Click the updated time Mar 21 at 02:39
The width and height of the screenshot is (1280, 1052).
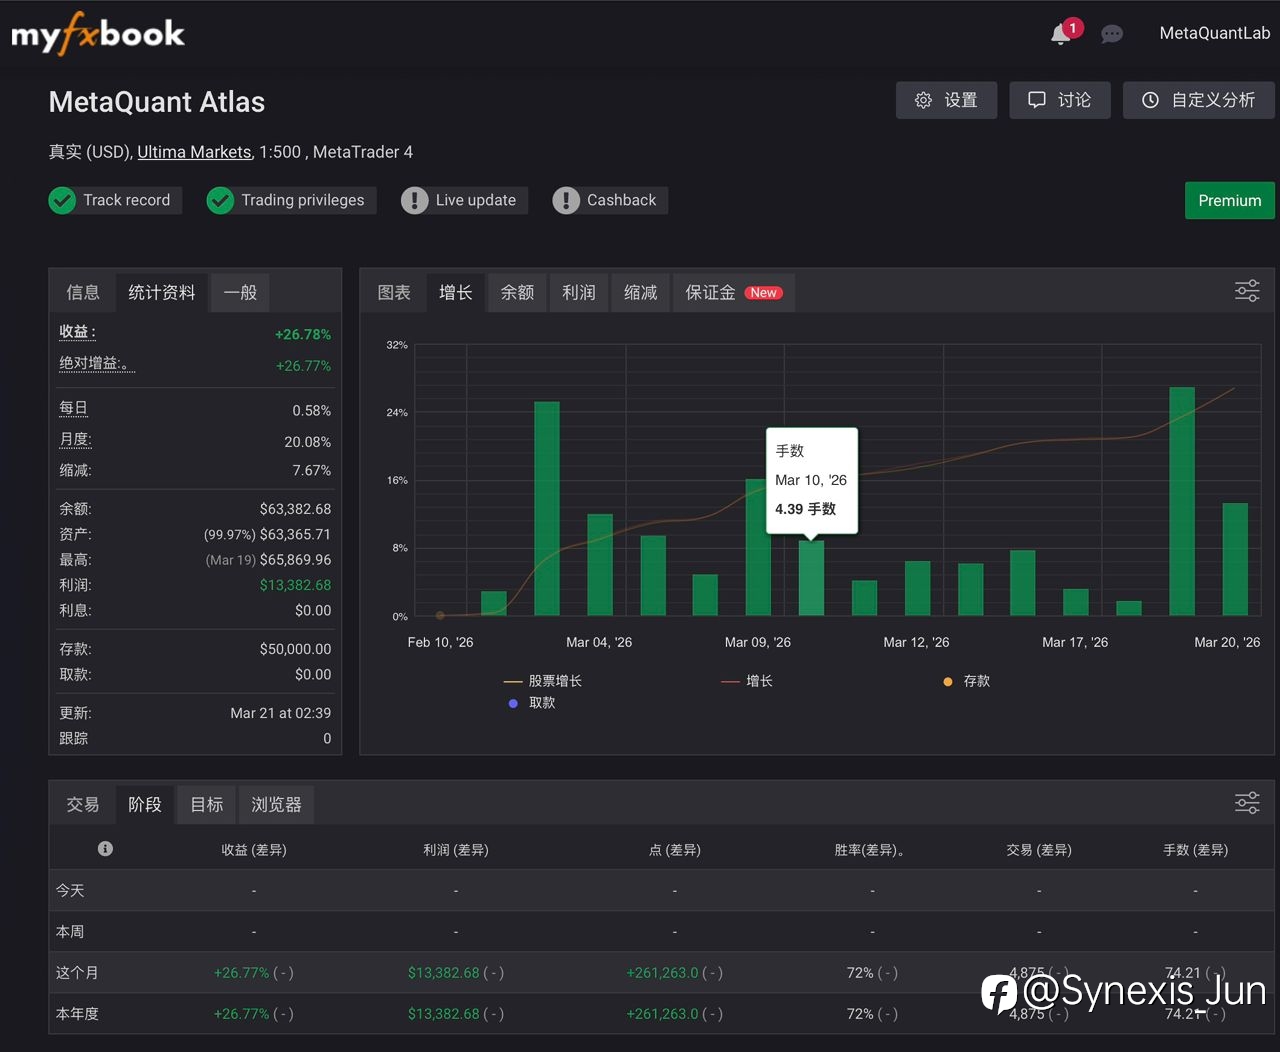tap(280, 713)
